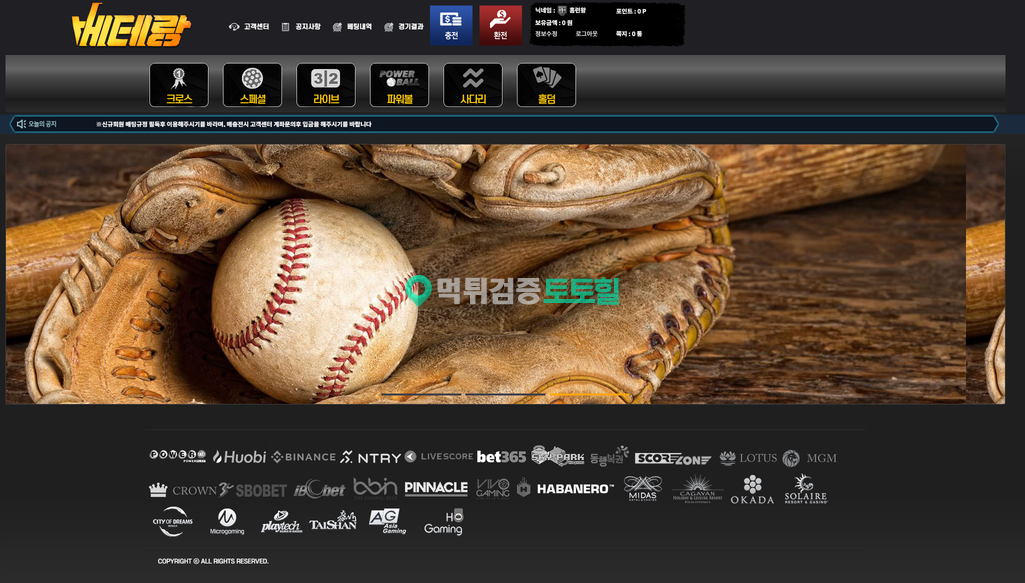
Task: Click the 정보수정 edit info link
Action: [x=547, y=34]
